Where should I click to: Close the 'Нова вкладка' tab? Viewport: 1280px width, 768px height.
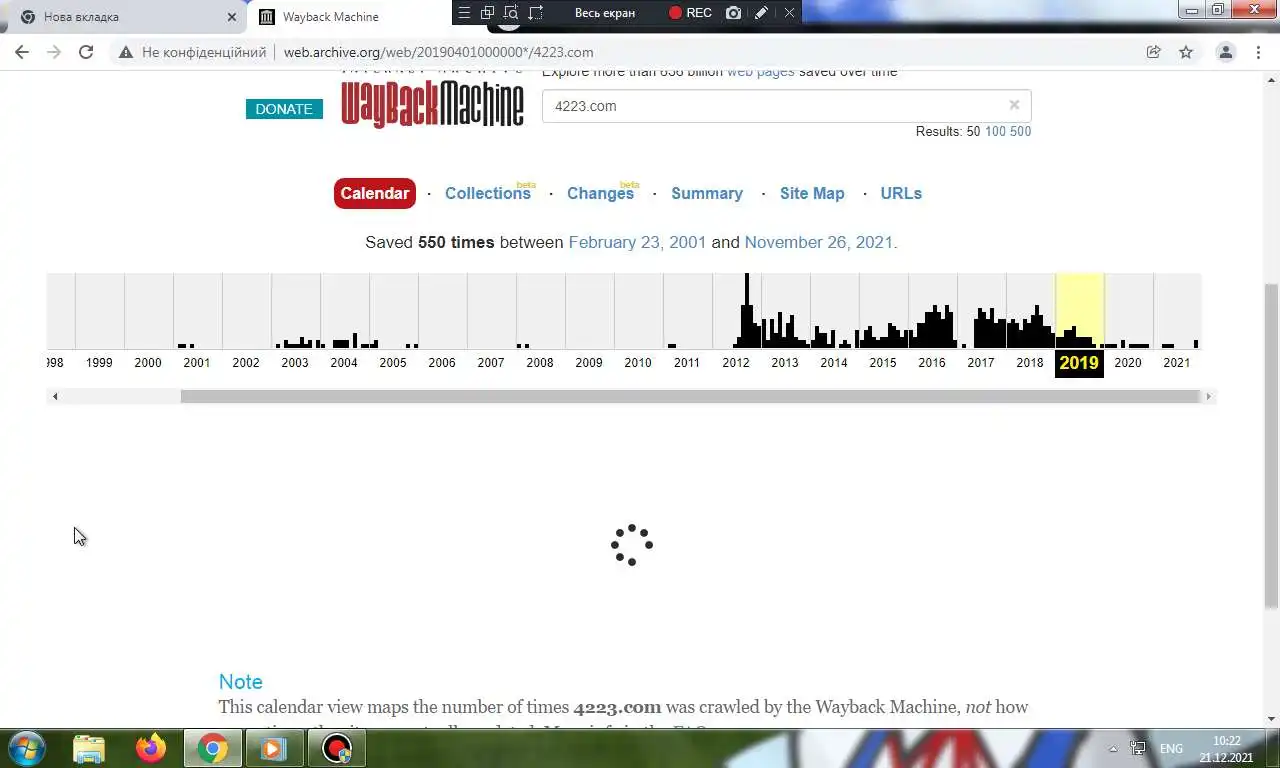[x=232, y=17]
